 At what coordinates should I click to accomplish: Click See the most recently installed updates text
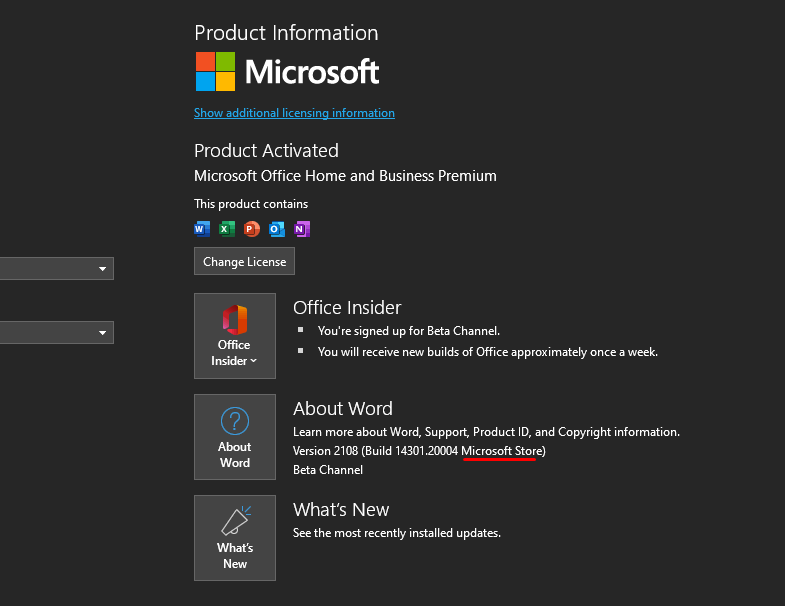pyautogui.click(x=397, y=533)
